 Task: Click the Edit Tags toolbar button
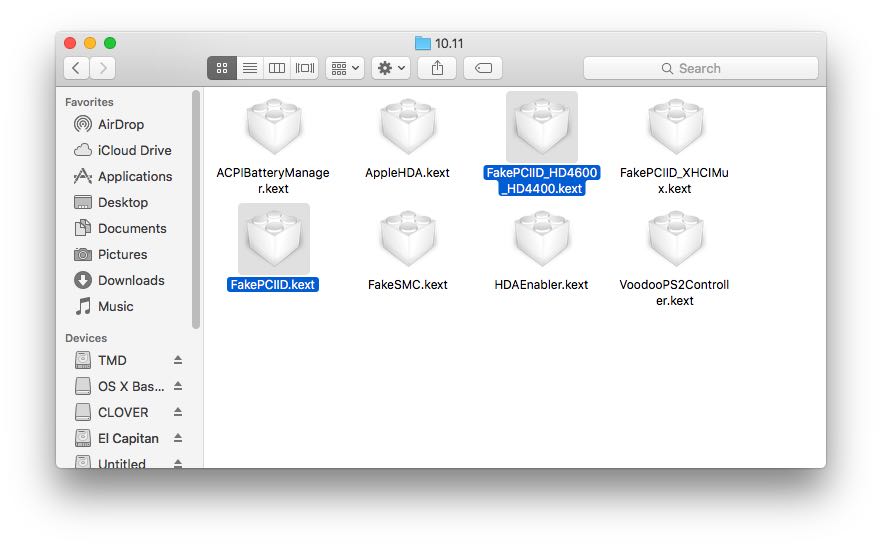483,68
